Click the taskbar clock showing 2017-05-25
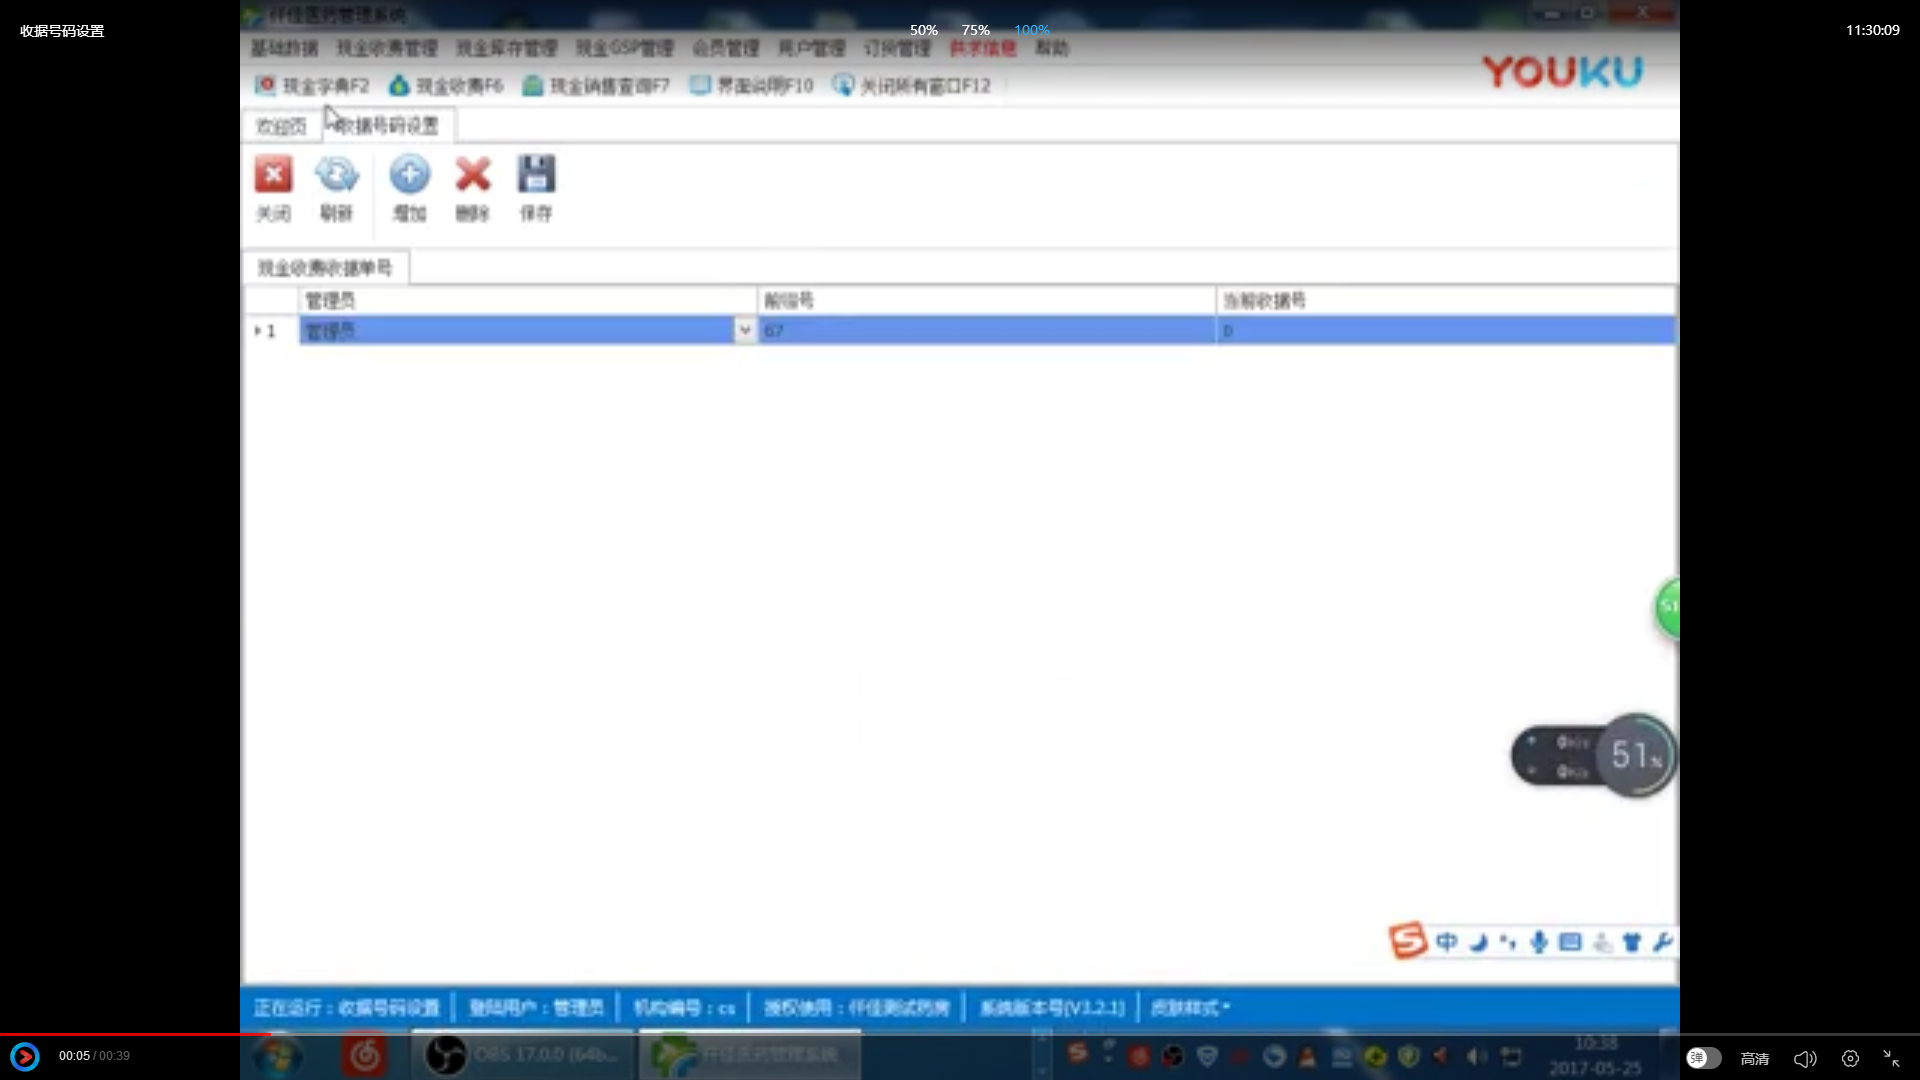Screen dimensions: 1920x1080 coord(1595,1056)
